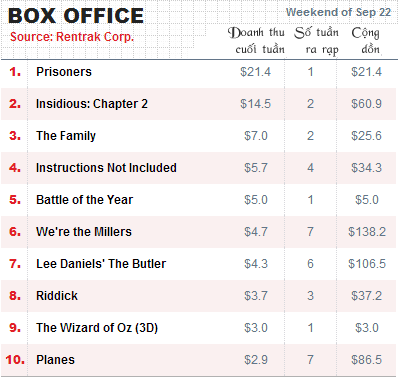The image size is (399, 377).
Task: Click the $106.5 cumulative value
Action: click(367, 264)
